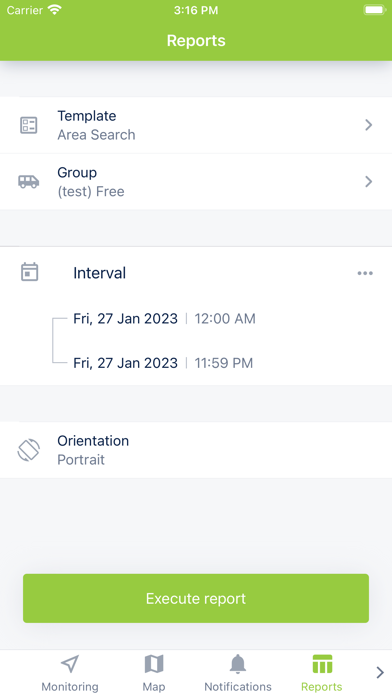
Task: Change the 12:00 AM start time
Action: click(225, 319)
